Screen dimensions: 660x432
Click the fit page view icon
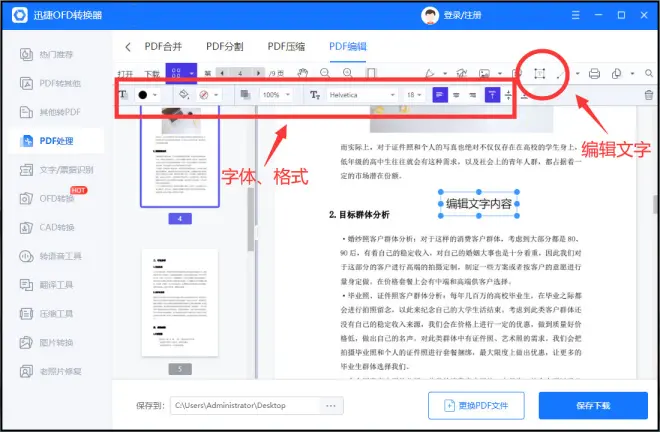coord(371,73)
